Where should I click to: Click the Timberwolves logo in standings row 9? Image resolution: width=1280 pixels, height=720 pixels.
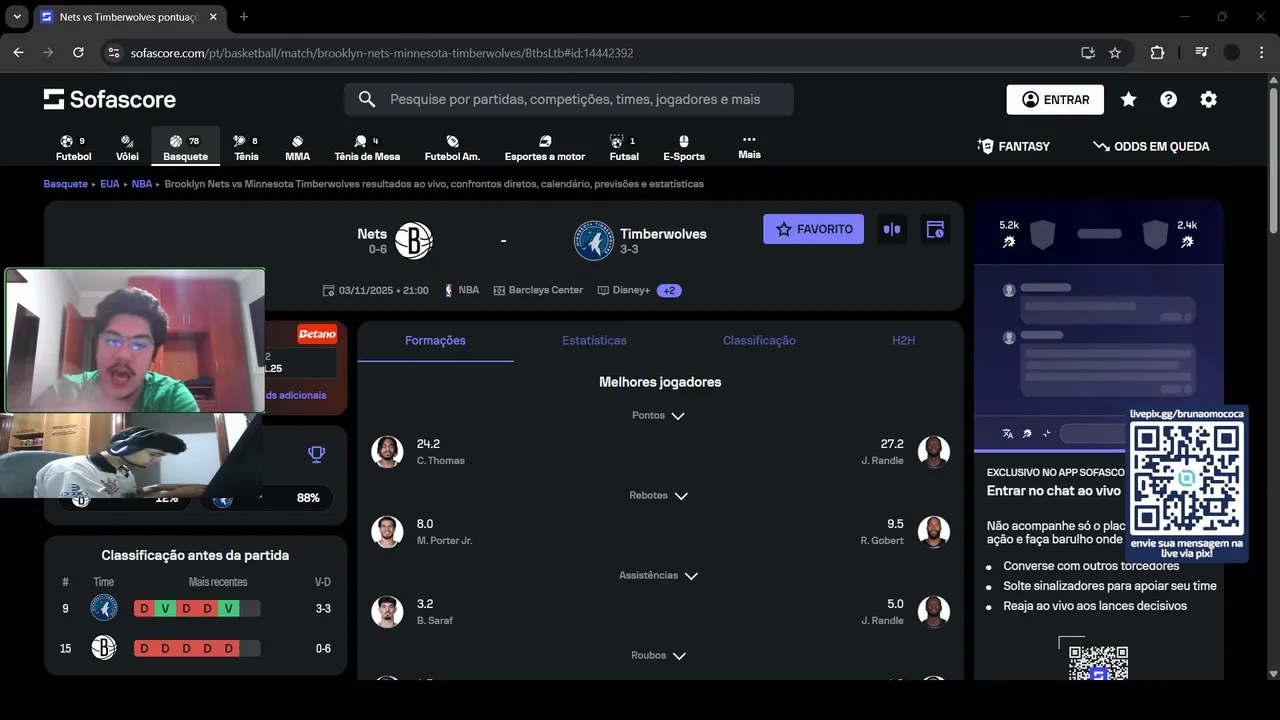point(104,608)
